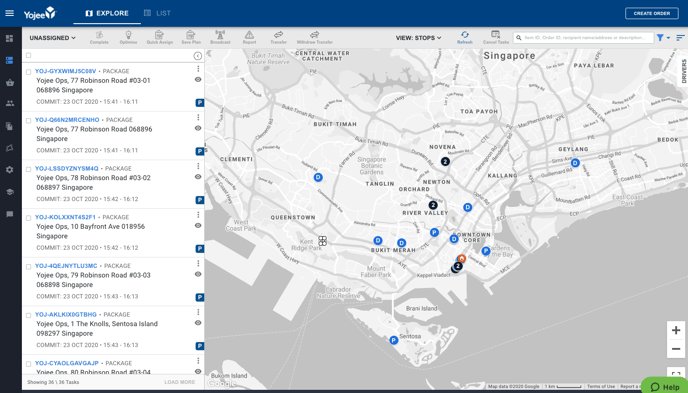Image resolution: width=688 pixels, height=393 pixels.
Task: Click the orange hub marker downtown
Action: 462,259
